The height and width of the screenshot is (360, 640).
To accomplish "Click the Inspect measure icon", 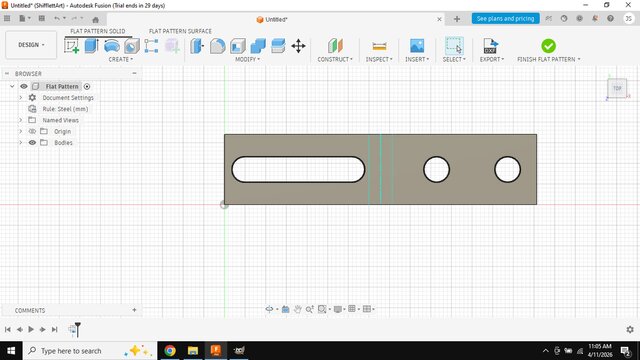I will tap(379, 46).
